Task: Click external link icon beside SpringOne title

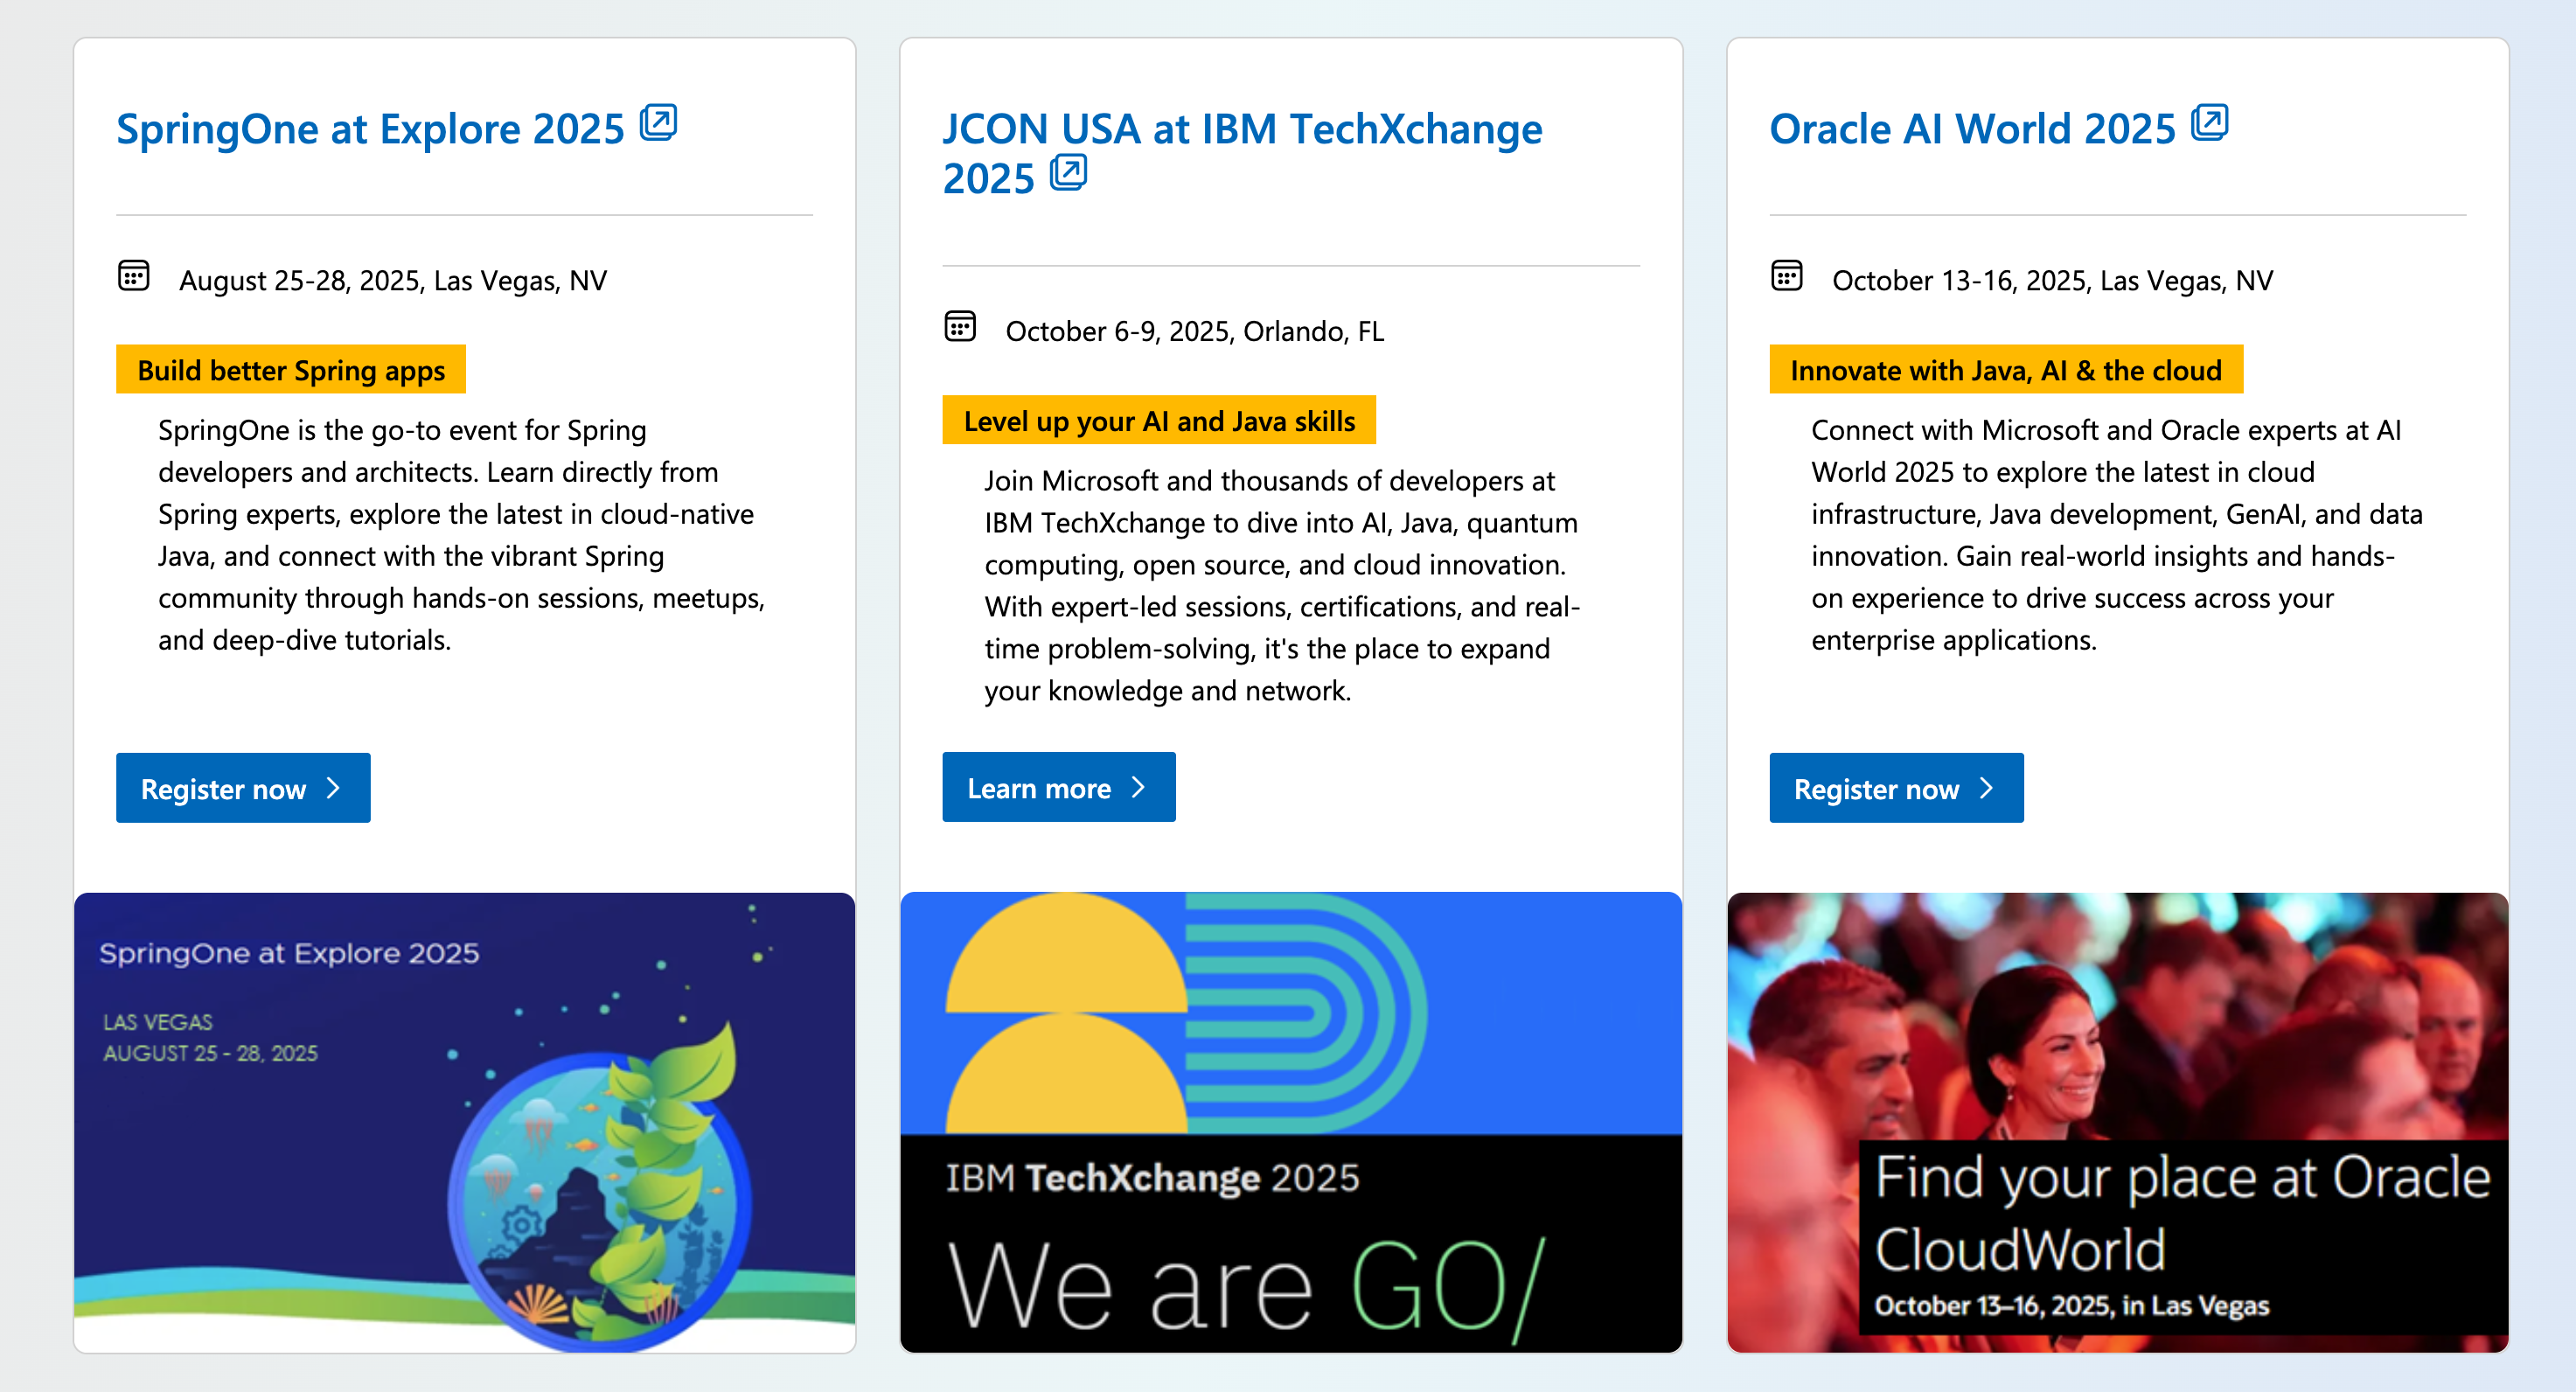Action: pyautogui.click(x=658, y=123)
